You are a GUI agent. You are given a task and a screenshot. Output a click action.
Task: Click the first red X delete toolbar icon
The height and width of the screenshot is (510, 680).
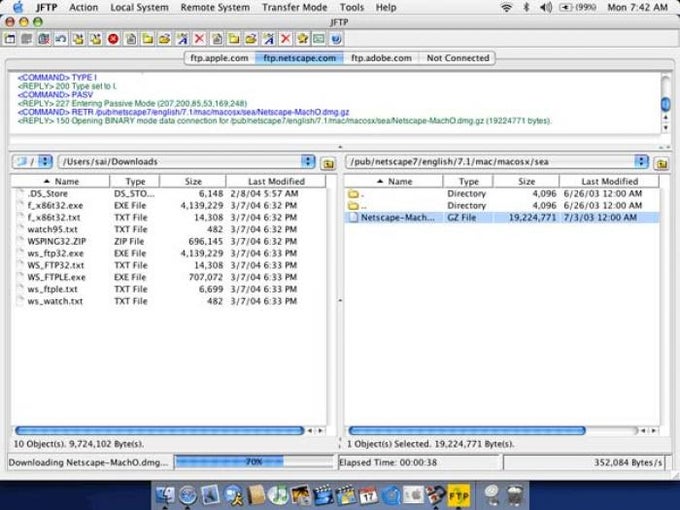click(199, 39)
